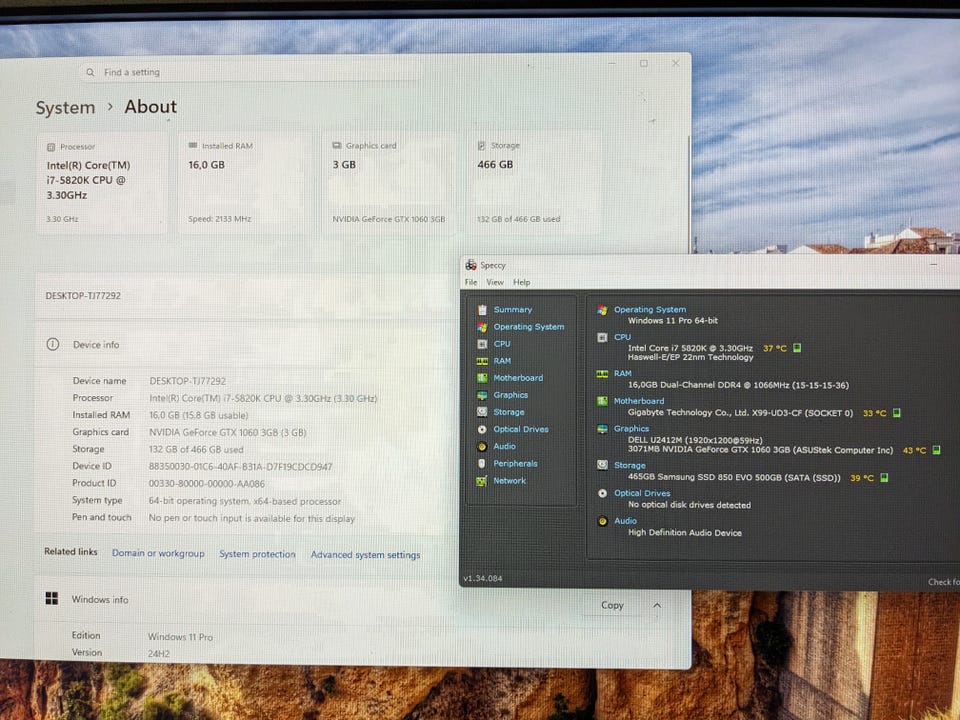Click the Windows flag icon beside Operating System heading
This screenshot has width=960, height=720.
pyautogui.click(x=602, y=310)
